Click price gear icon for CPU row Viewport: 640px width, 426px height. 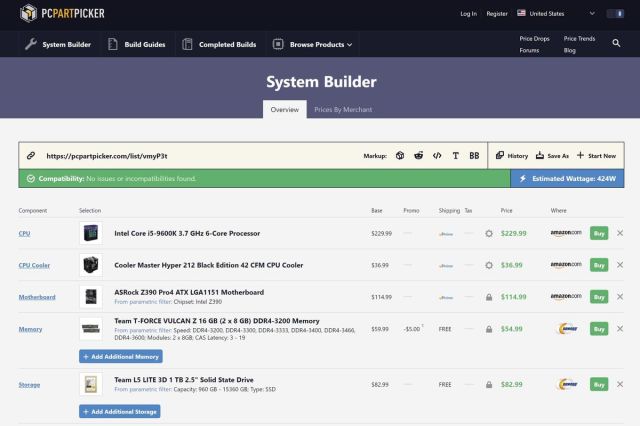coord(489,233)
